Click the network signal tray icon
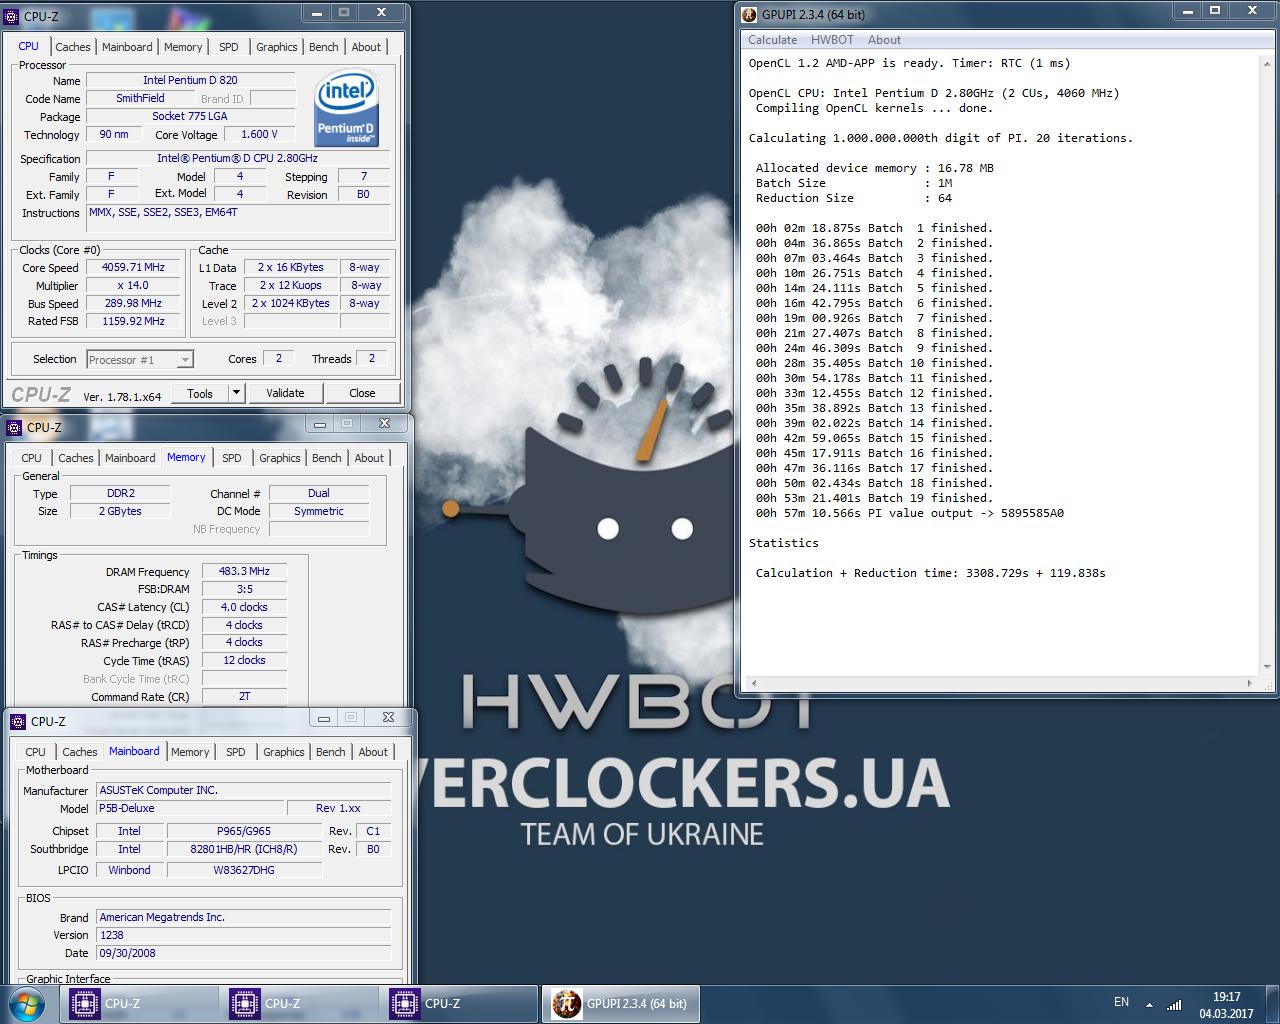Image resolution: width=1280 pixels, height=1024 pixels. pos(1175,1005)
